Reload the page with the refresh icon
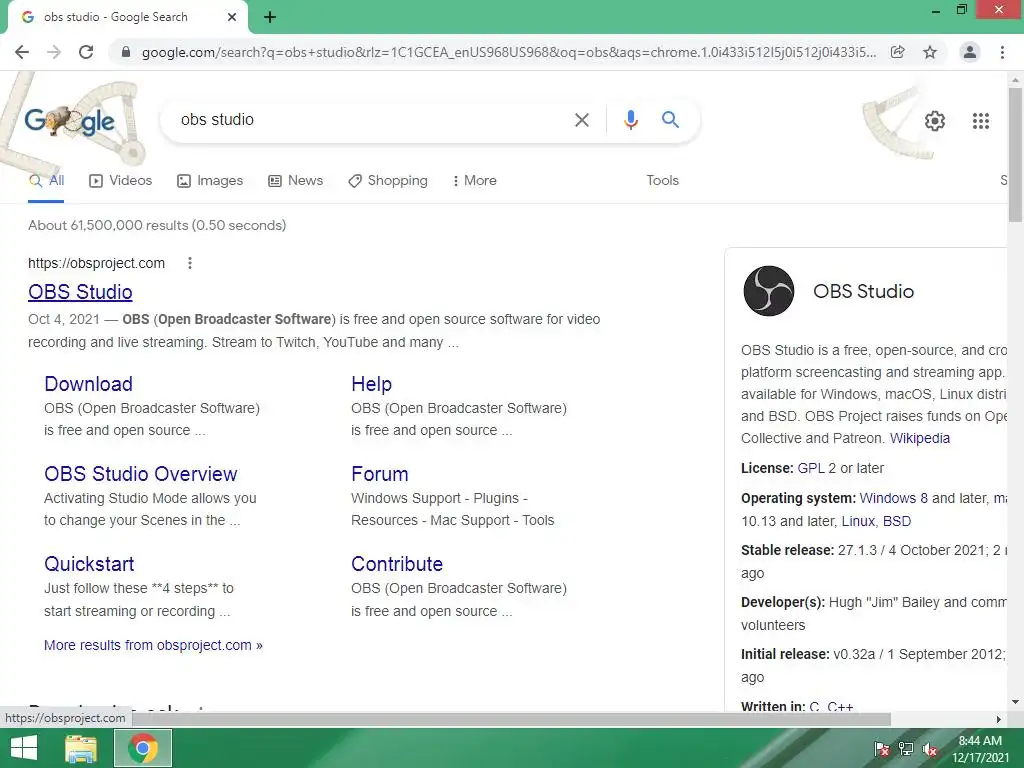 tap(86, 52)
